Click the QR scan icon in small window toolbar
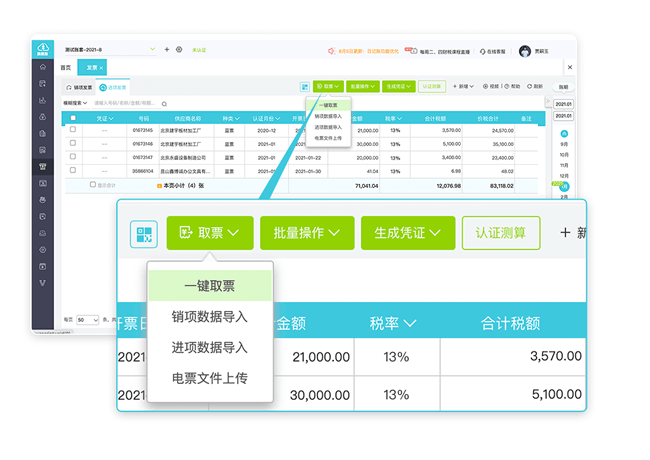Viewport: 650px width, 460px height. coord(305,87)
